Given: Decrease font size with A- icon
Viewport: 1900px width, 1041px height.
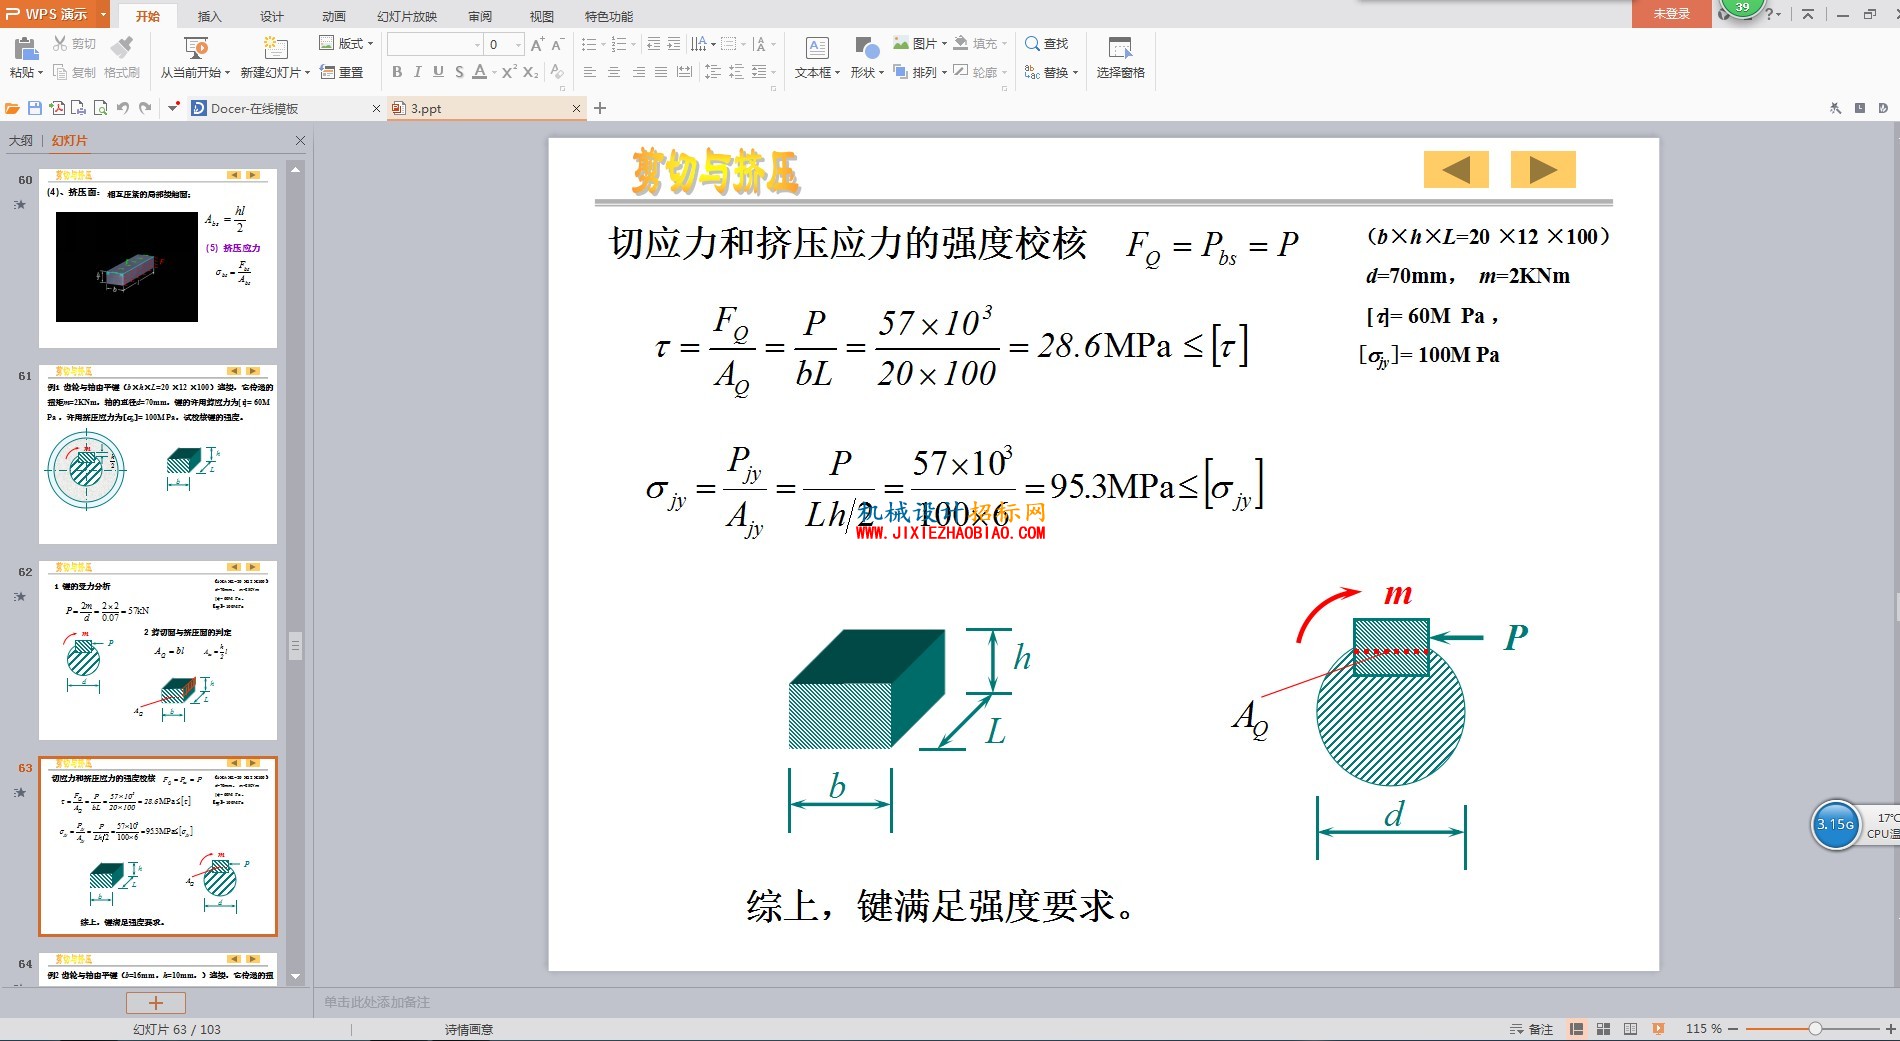Looking at the screenshot, I should click(558, 44).
